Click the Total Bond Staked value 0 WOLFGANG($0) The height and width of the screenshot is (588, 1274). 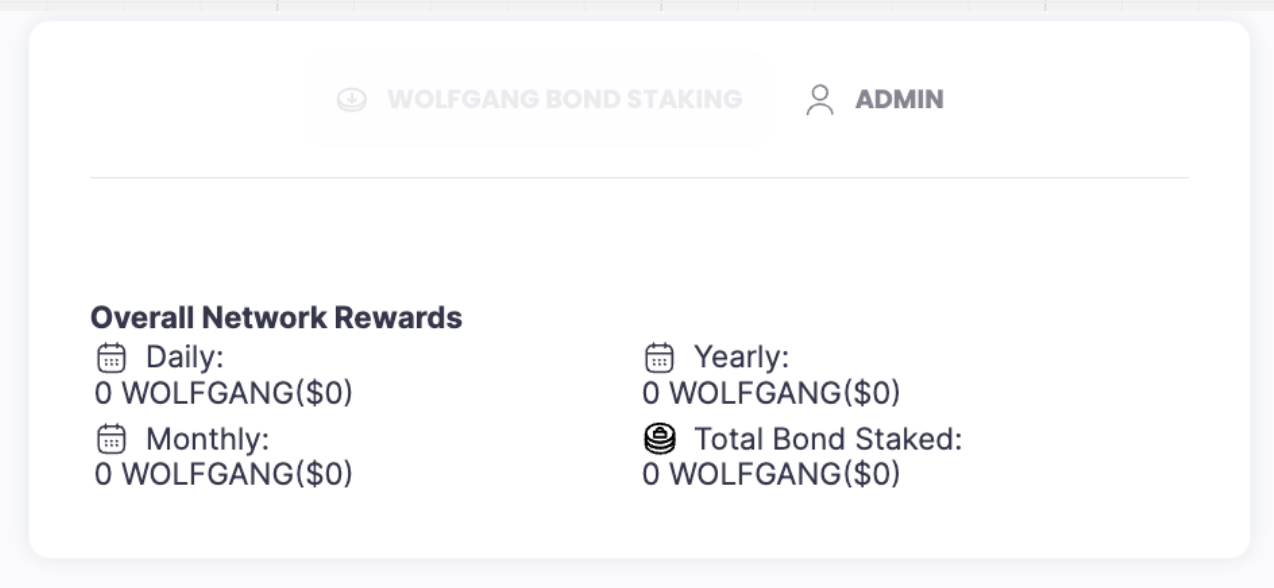pyautogui.click(x=771, y=473)
